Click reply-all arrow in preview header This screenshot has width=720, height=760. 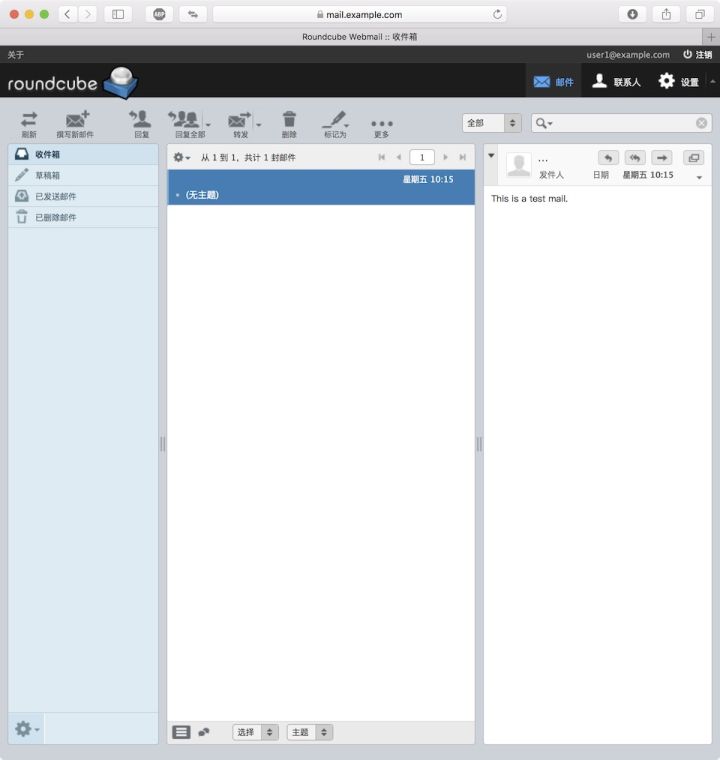635,158
